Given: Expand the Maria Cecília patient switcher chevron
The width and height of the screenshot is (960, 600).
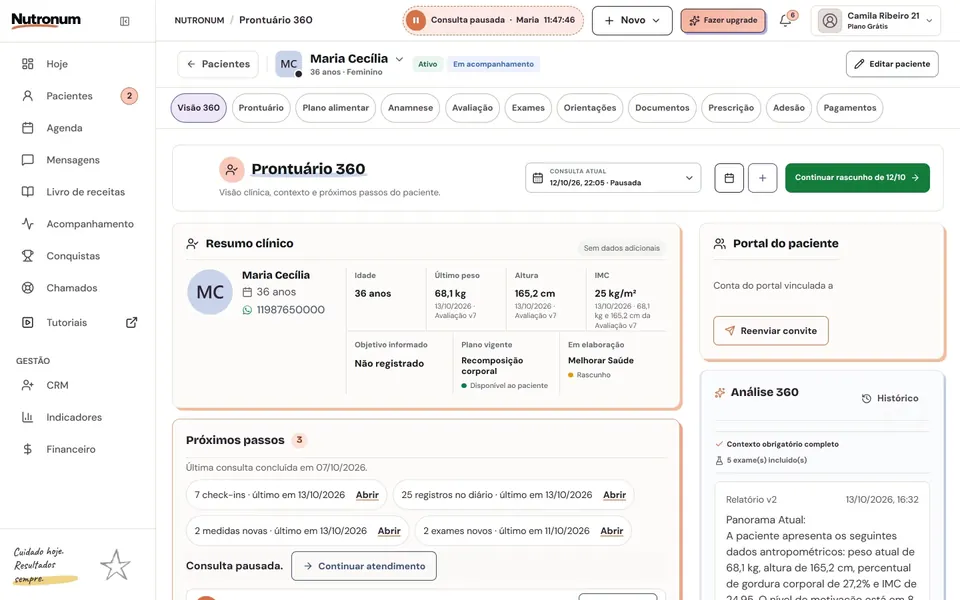Looking at the screenshot, I should pyautogui.click(x=399, y=59).
